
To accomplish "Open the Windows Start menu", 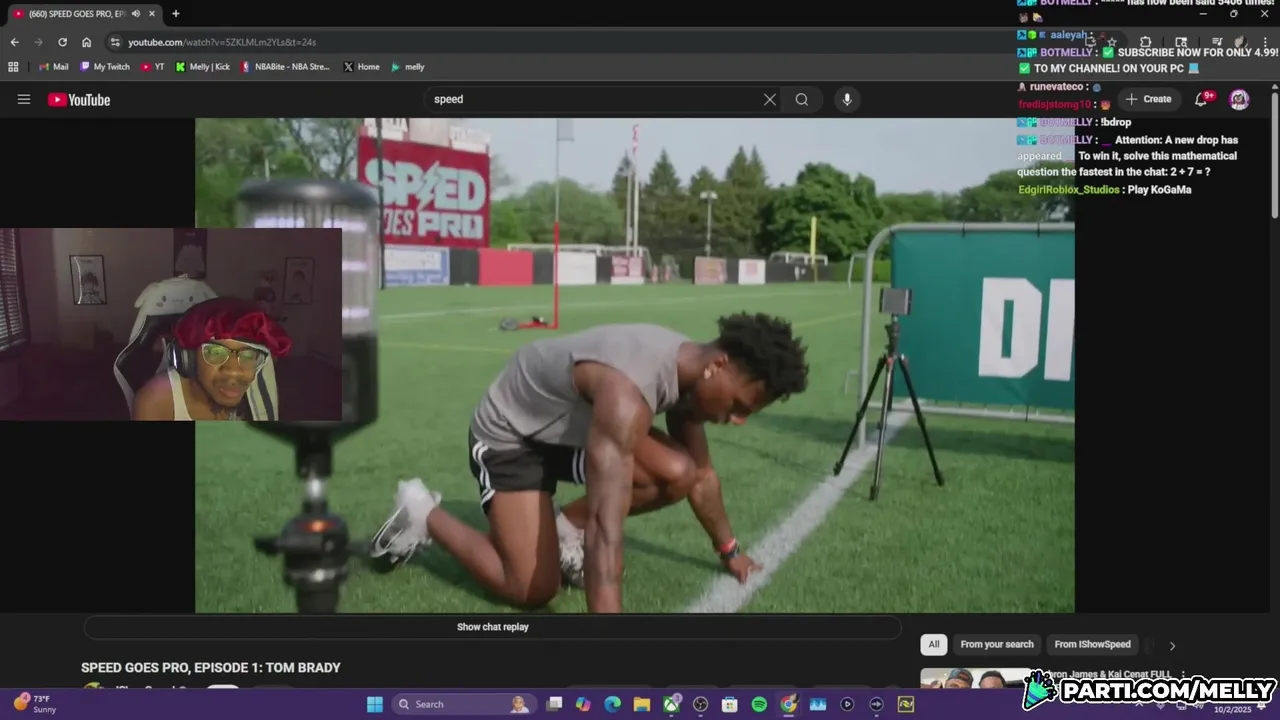I will [x=375, y=704].
